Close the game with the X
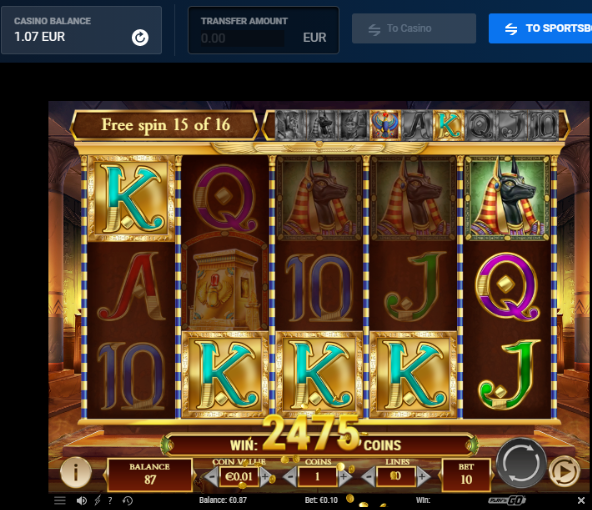Viewport: 592px width, 510px height. click(x=581, y=501)
